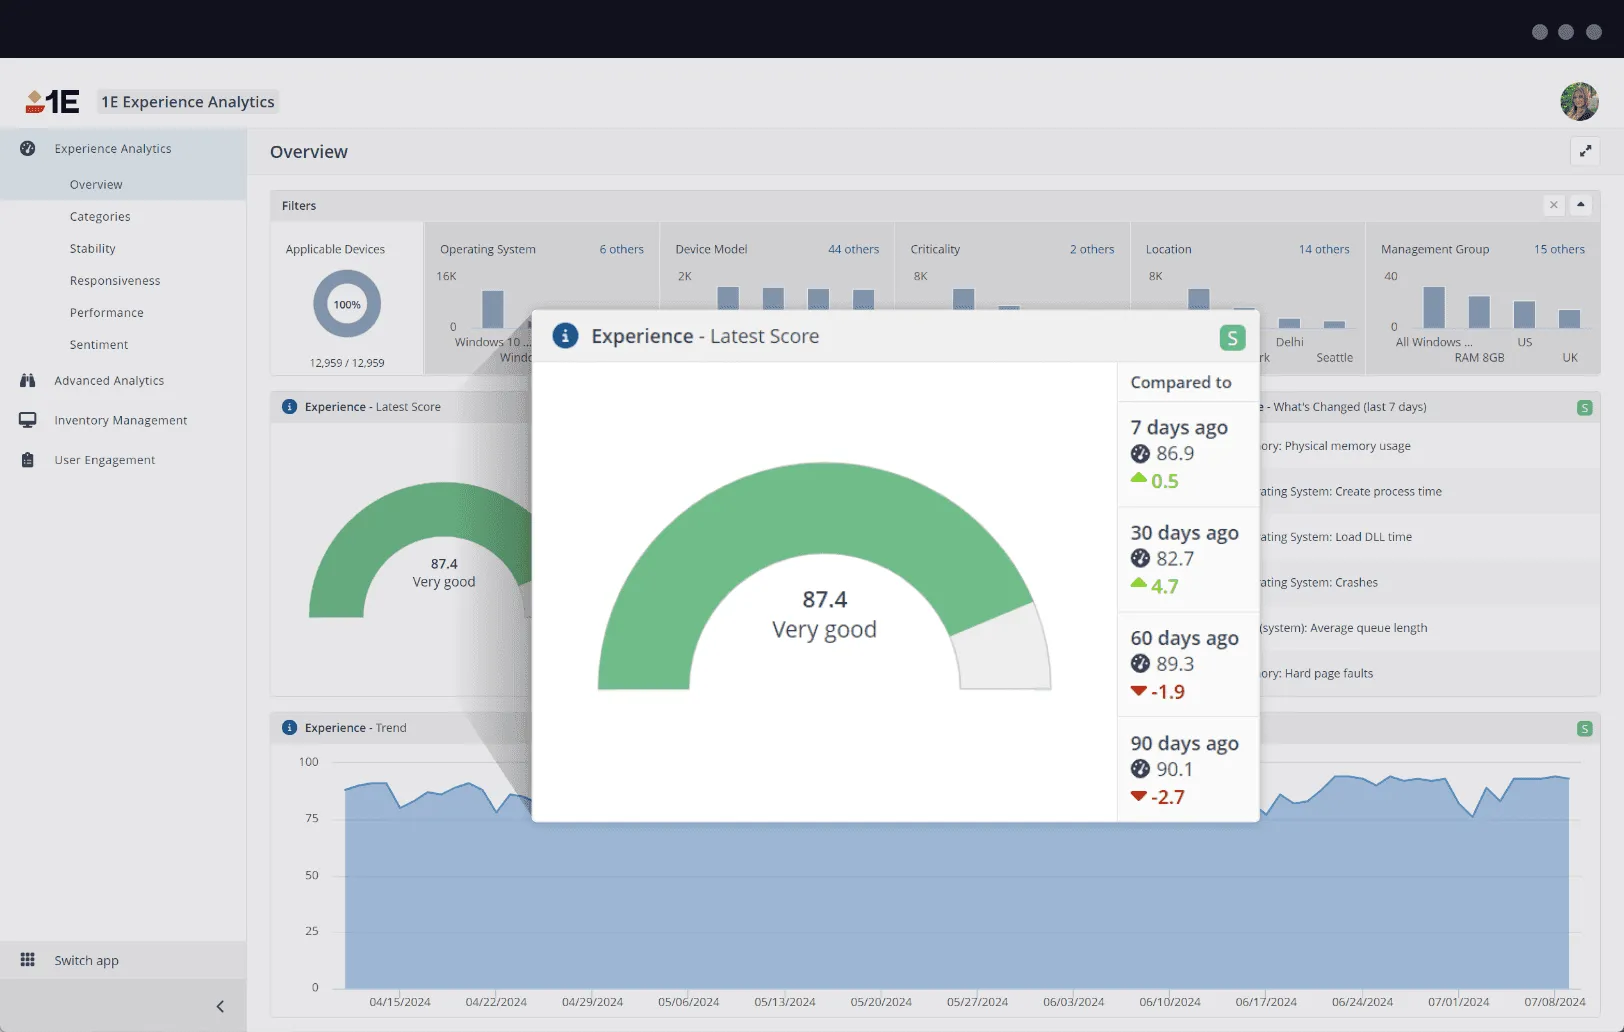Open the Categories section in the sidebar
The image size is (1624, 1032).
click(x=99, y=216)
